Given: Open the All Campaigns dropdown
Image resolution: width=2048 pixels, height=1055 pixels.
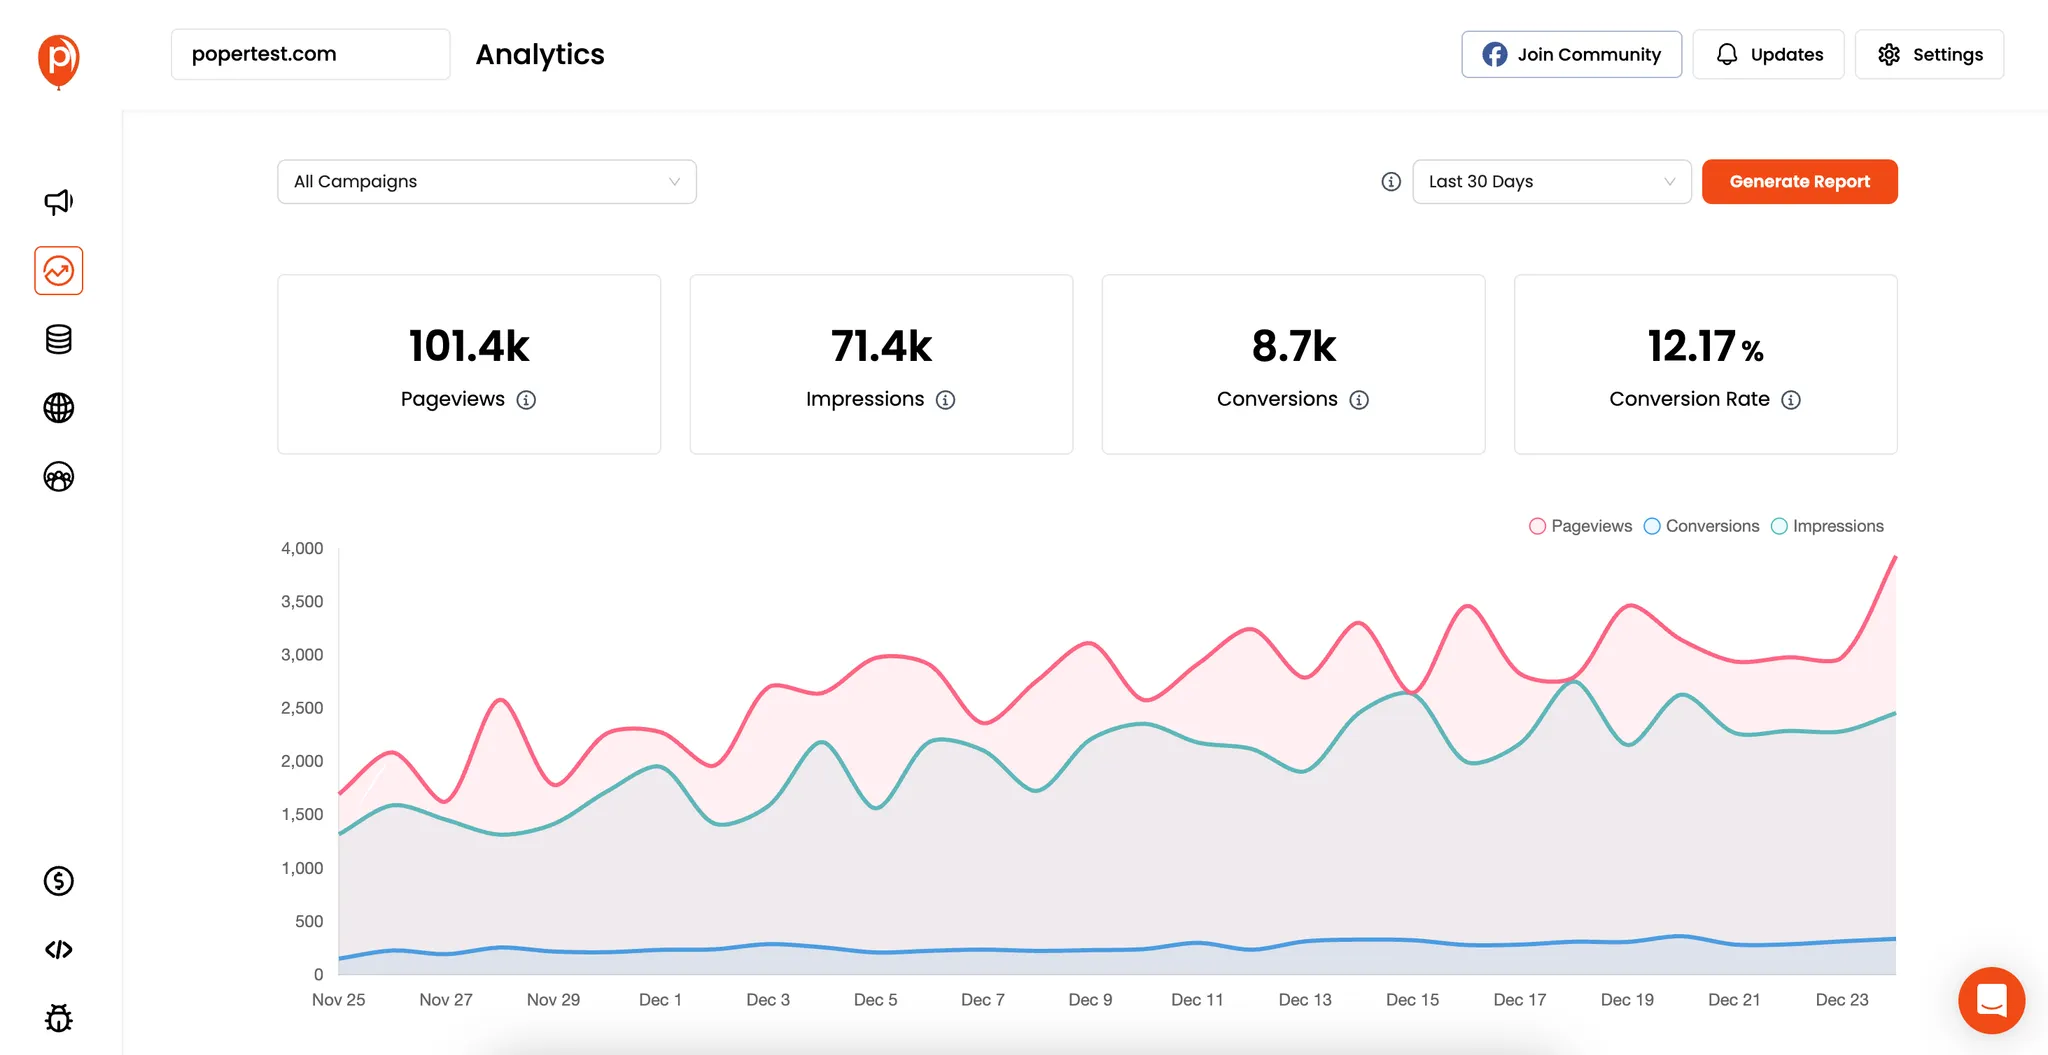Looking at the screenshot, I should pos(487,181).
